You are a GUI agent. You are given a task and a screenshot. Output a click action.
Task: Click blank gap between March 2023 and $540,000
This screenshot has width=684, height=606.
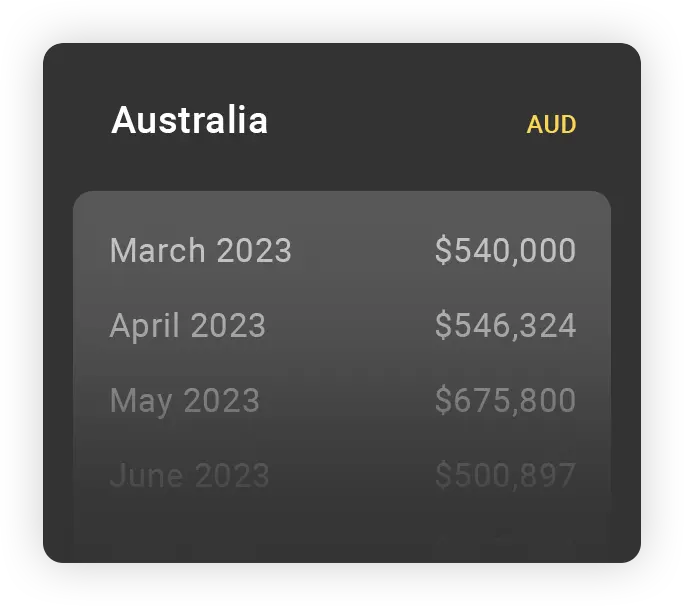[362, 250]
